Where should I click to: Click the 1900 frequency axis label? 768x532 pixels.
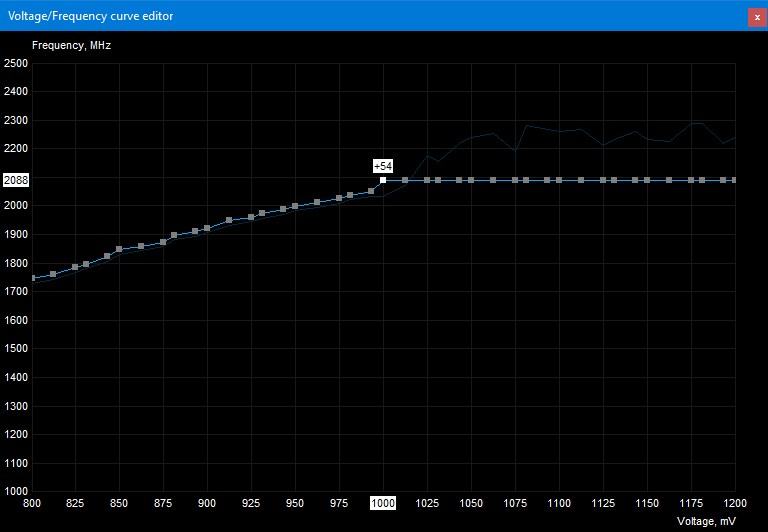click(x=16, y=235)
